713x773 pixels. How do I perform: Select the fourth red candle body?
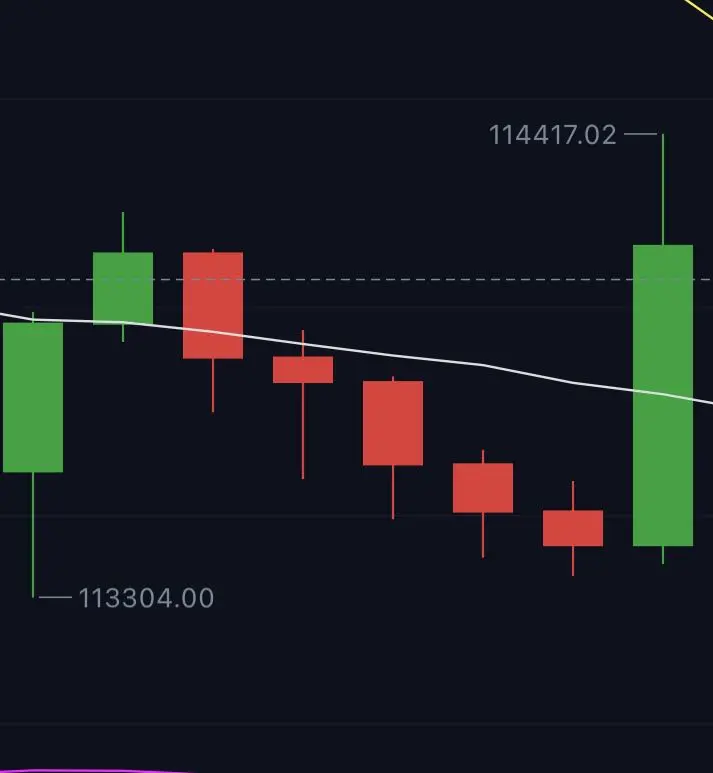pyautogui.click(x=483, y=488)
